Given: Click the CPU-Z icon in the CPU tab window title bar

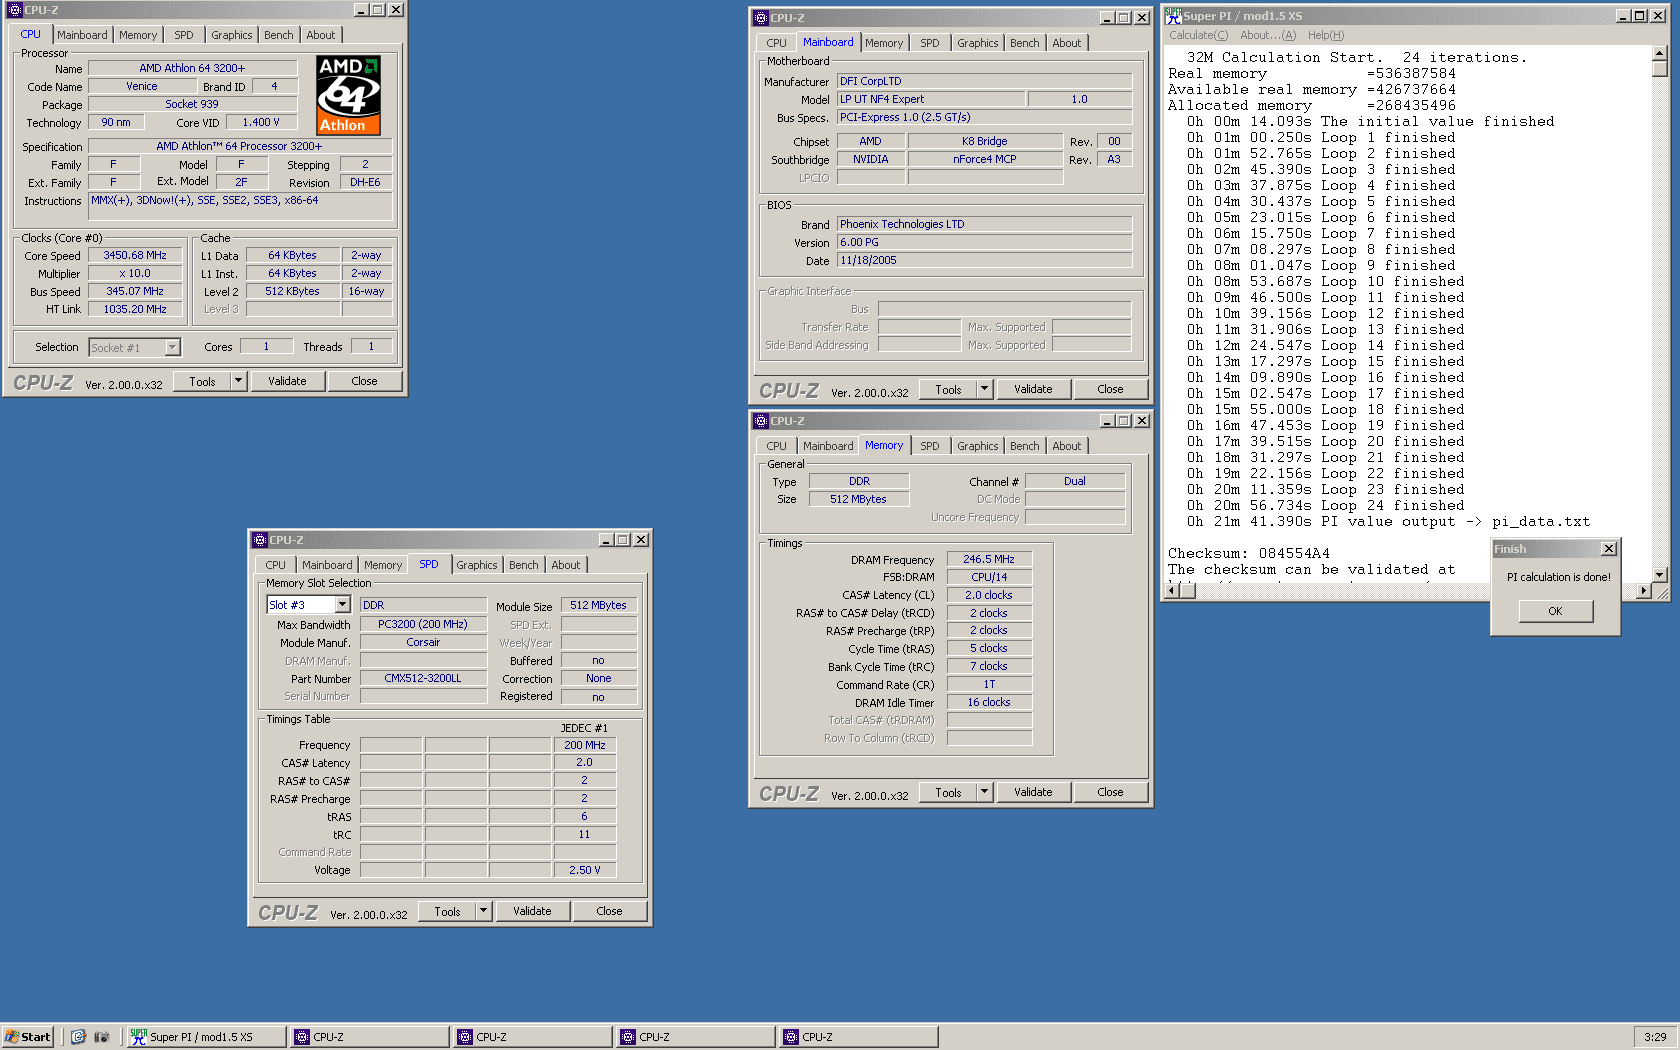Looking at the screenshot, I should click(15, 10).
